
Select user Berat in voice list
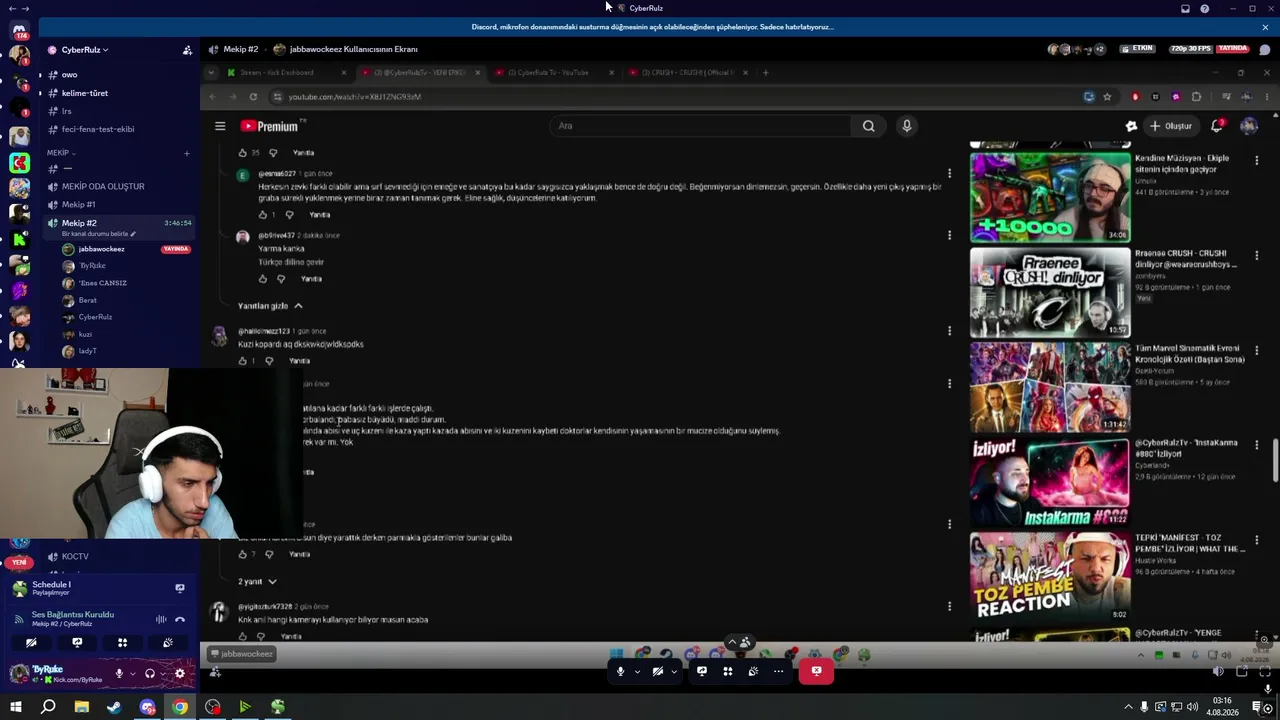[88, 300]
